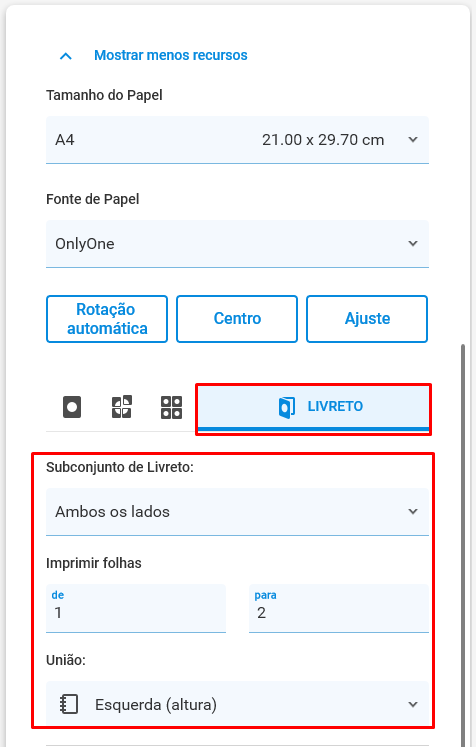Image resolution: width=476 pixels, height=747 pixels.
Task: Click the arrow on OnlyOne paper source
Action: (x=413, y=243)
